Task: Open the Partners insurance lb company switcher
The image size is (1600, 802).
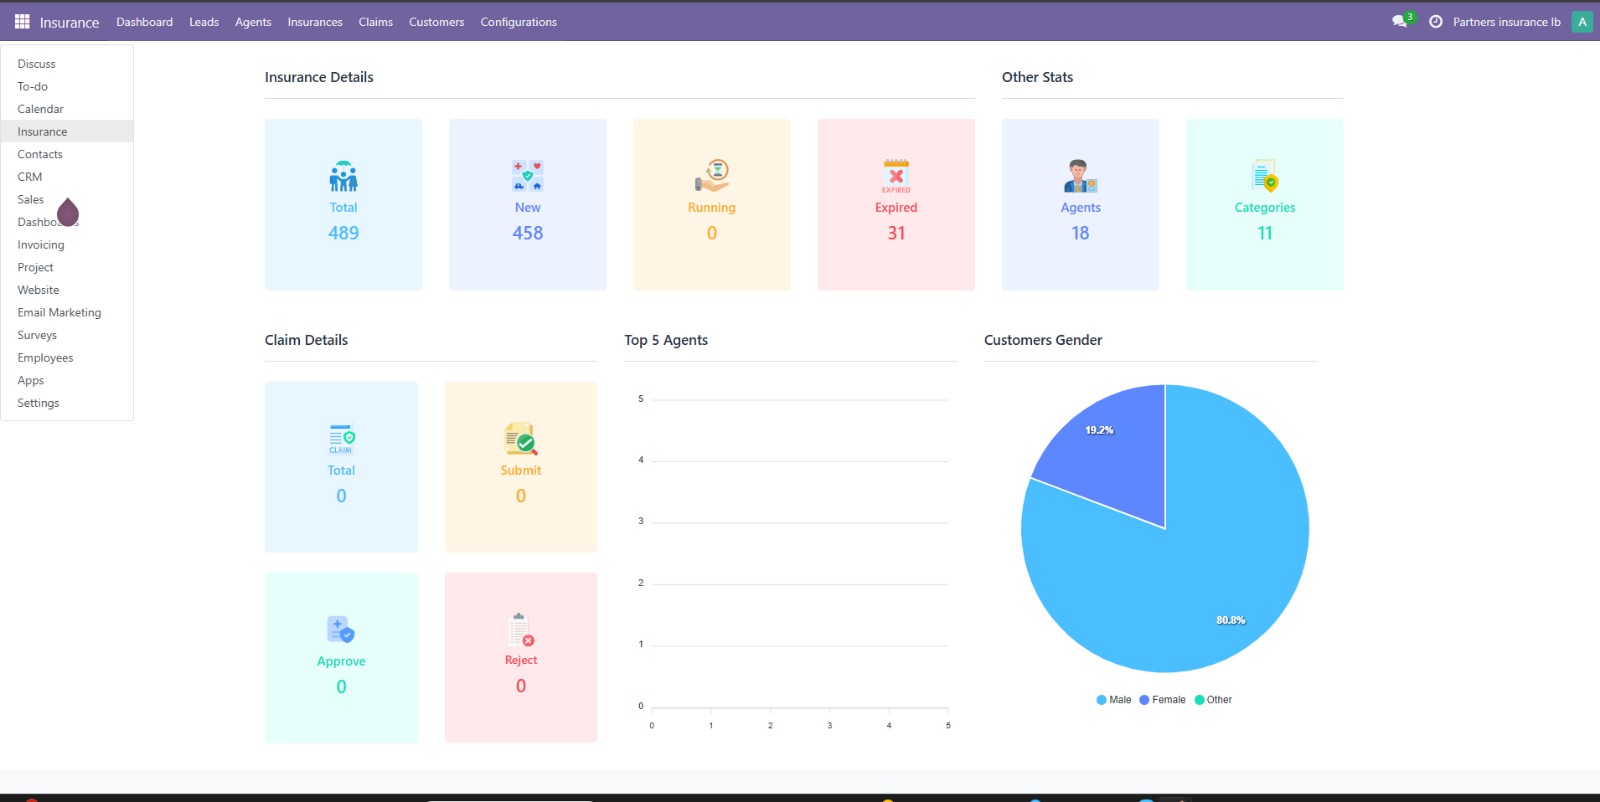Action: coord(1506,22)
